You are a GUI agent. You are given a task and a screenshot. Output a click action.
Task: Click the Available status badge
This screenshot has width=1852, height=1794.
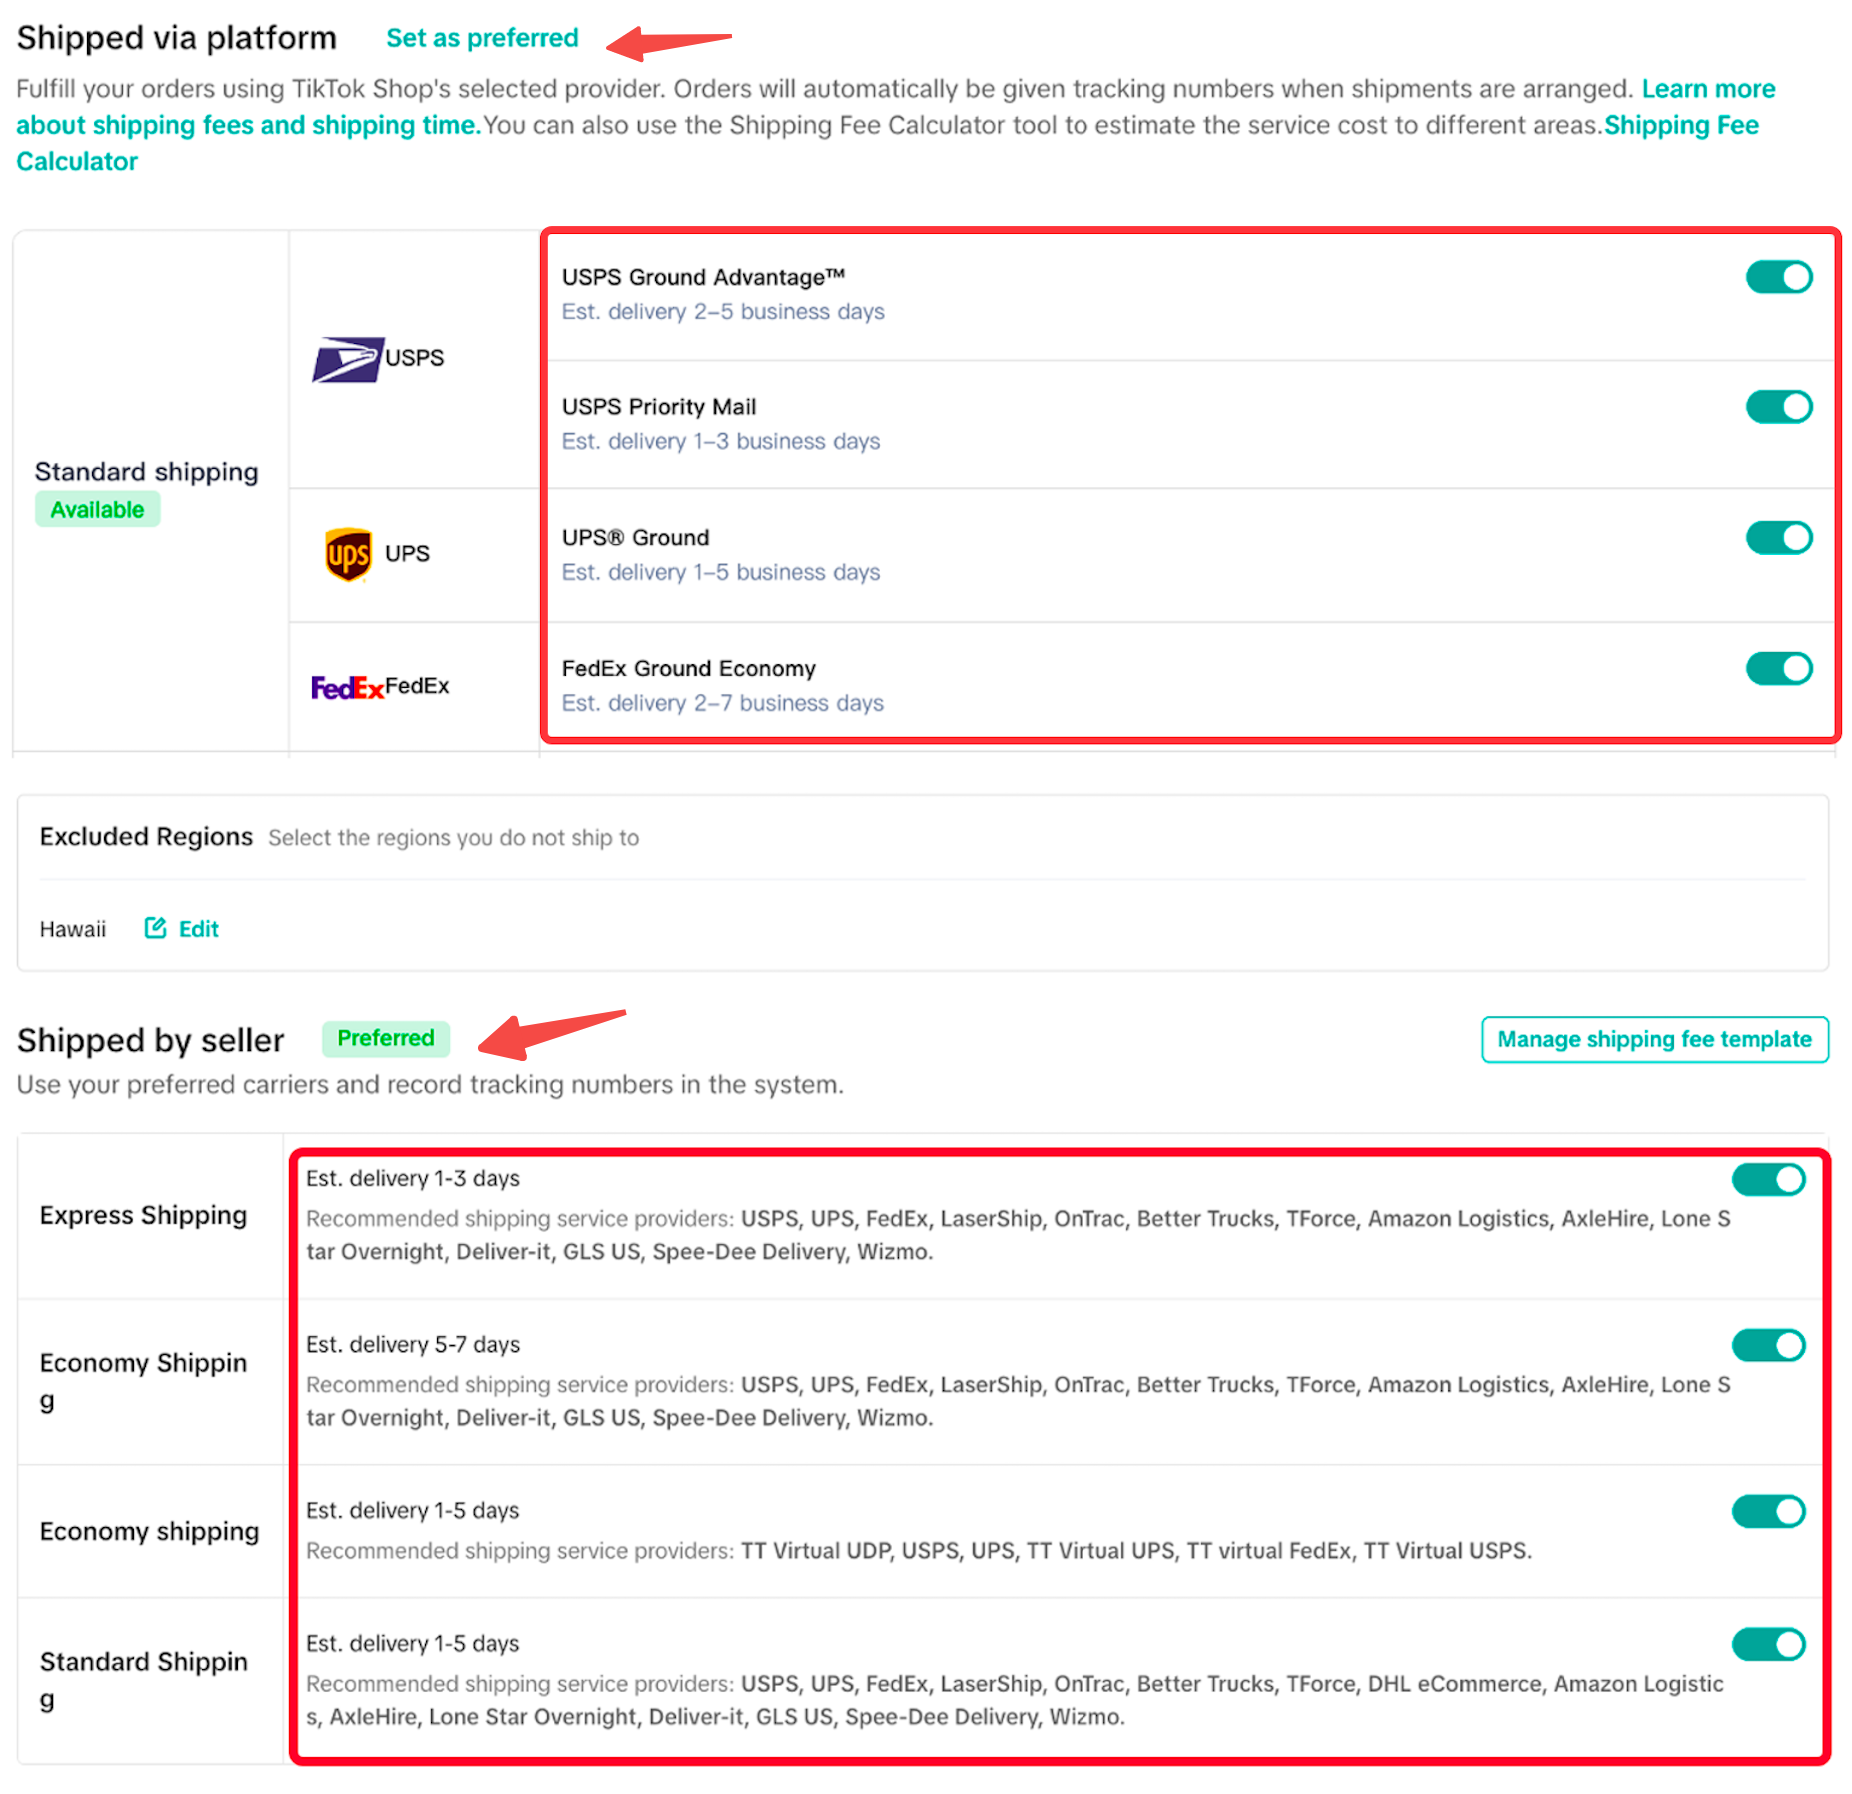pos(97,510)
